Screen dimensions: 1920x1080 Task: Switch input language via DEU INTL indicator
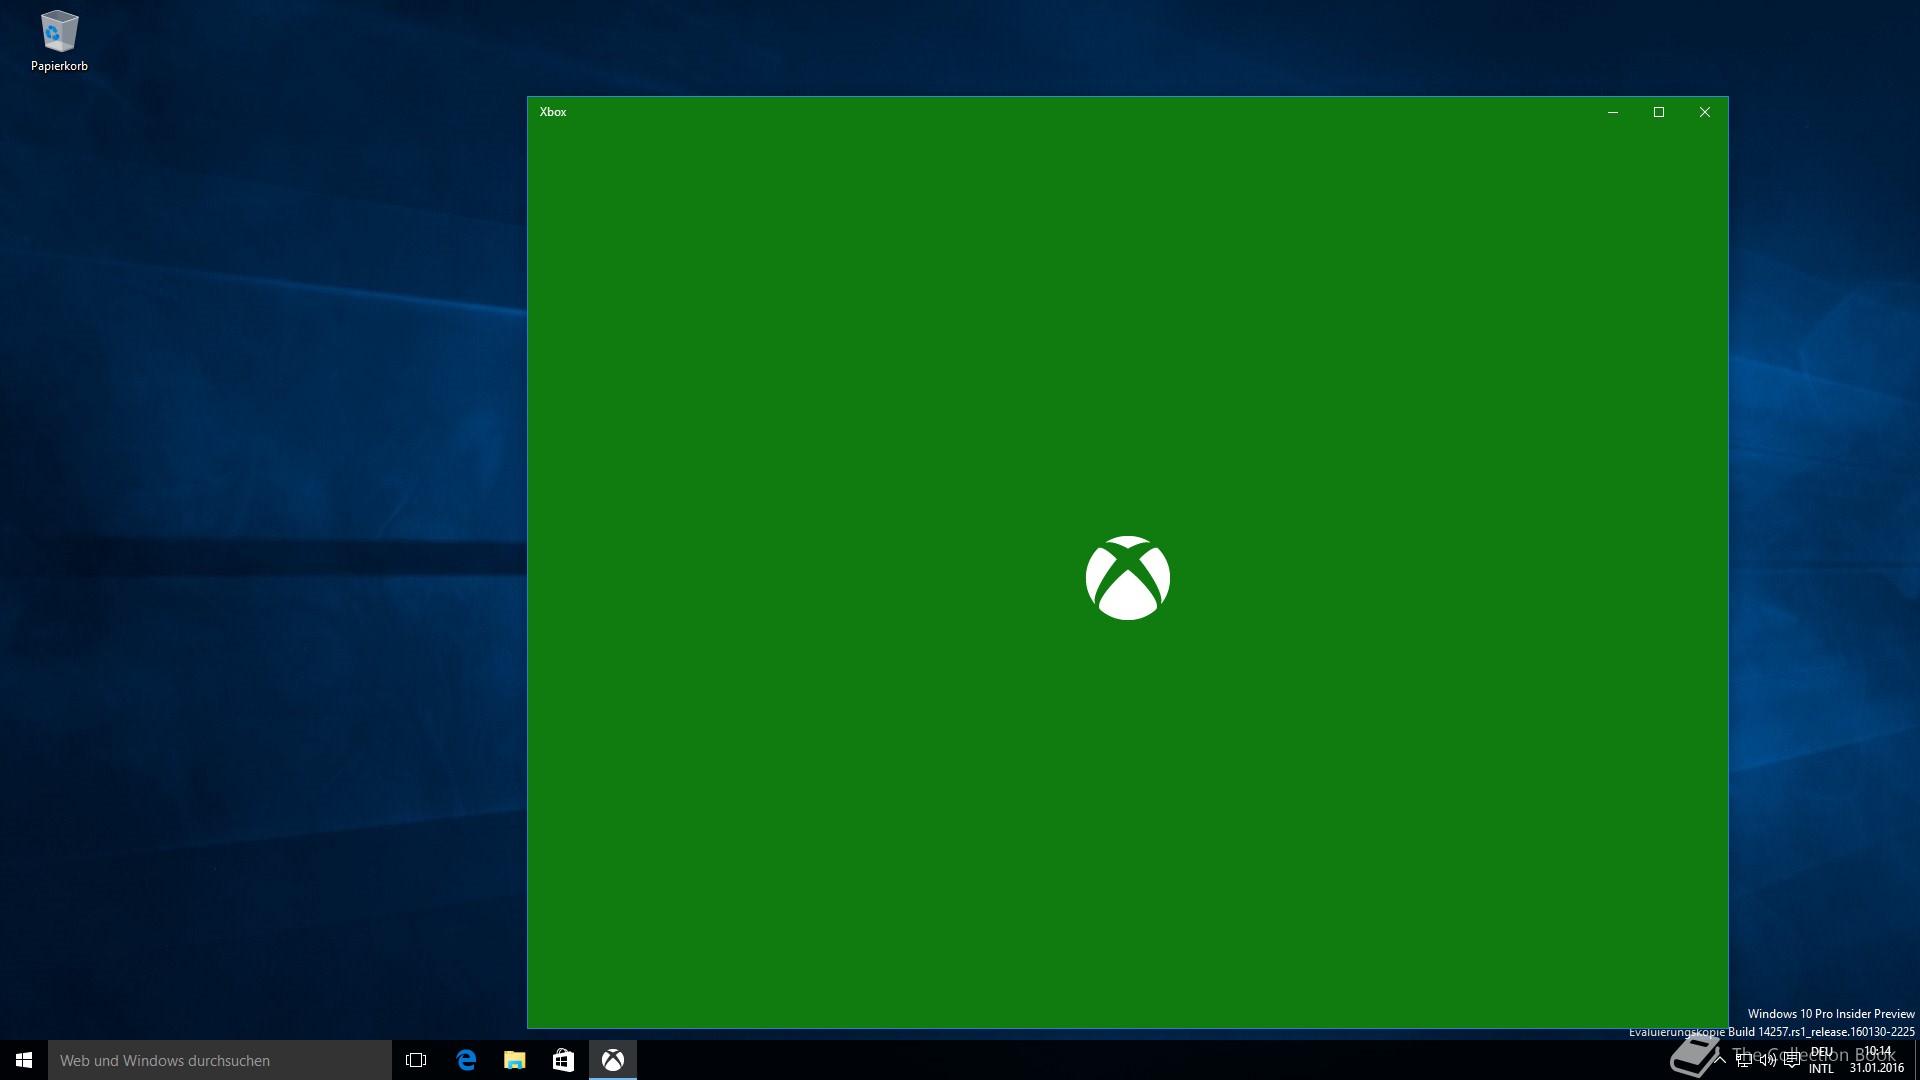tap(1822, 1060)
